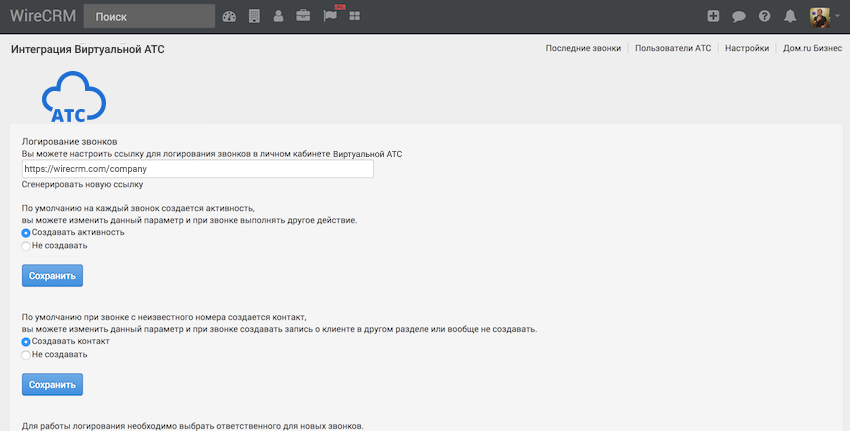
Task: Open the contacts person icon
Action: click(278, 16)
